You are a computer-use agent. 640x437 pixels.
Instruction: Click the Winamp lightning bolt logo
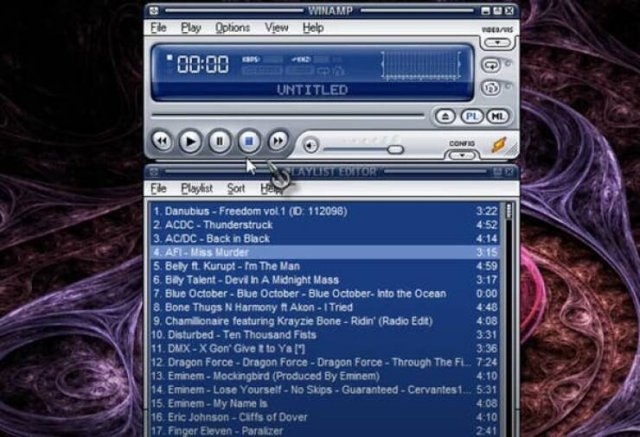(499, 145)
